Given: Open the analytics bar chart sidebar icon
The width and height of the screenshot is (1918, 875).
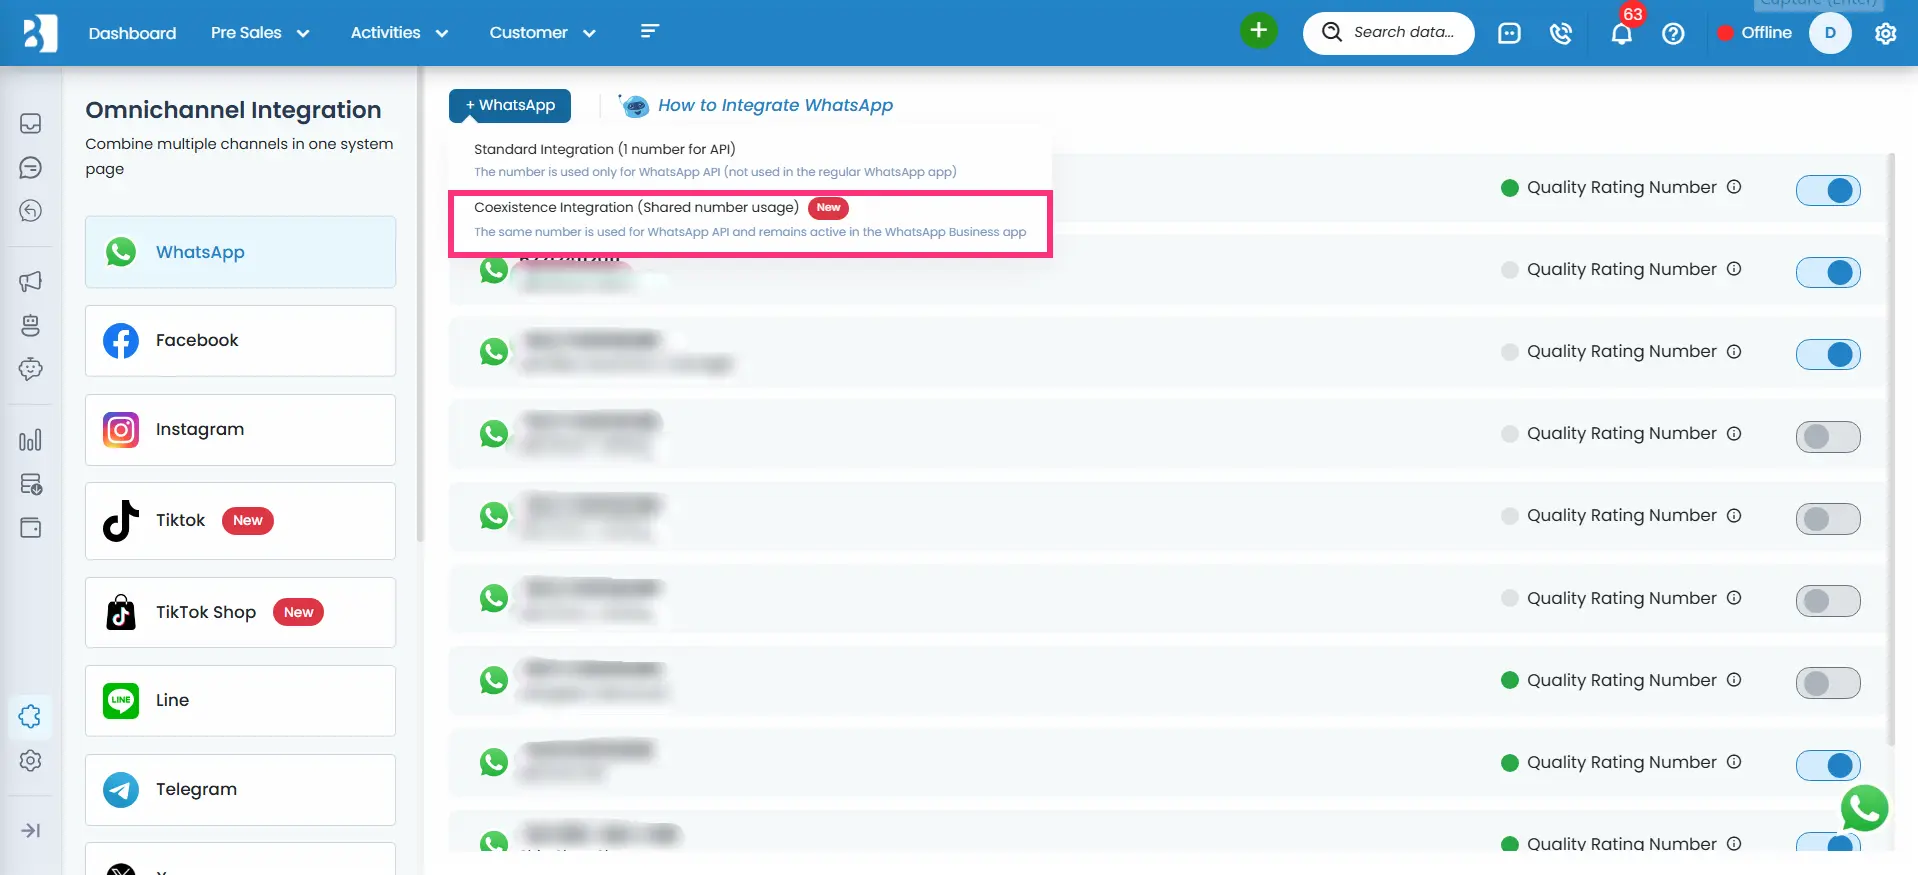Looking at the screenshot, I should point(31,440).
